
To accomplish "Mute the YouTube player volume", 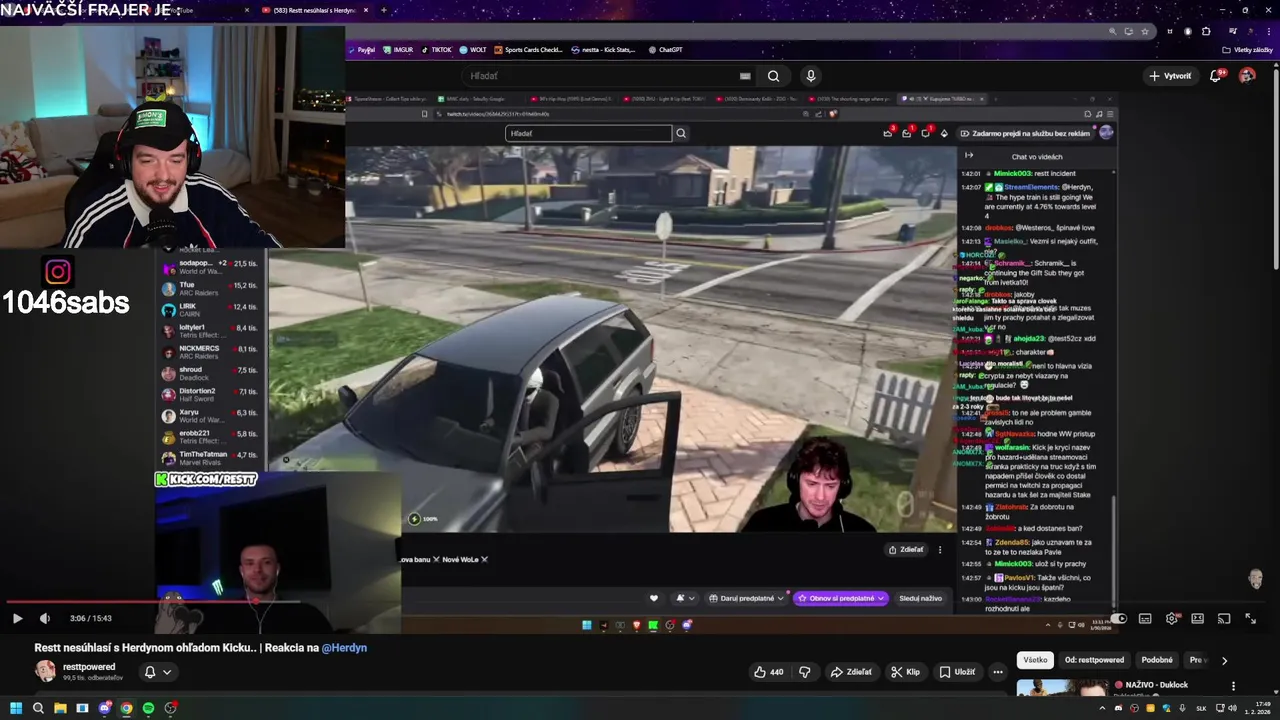I will click(44, 618).
